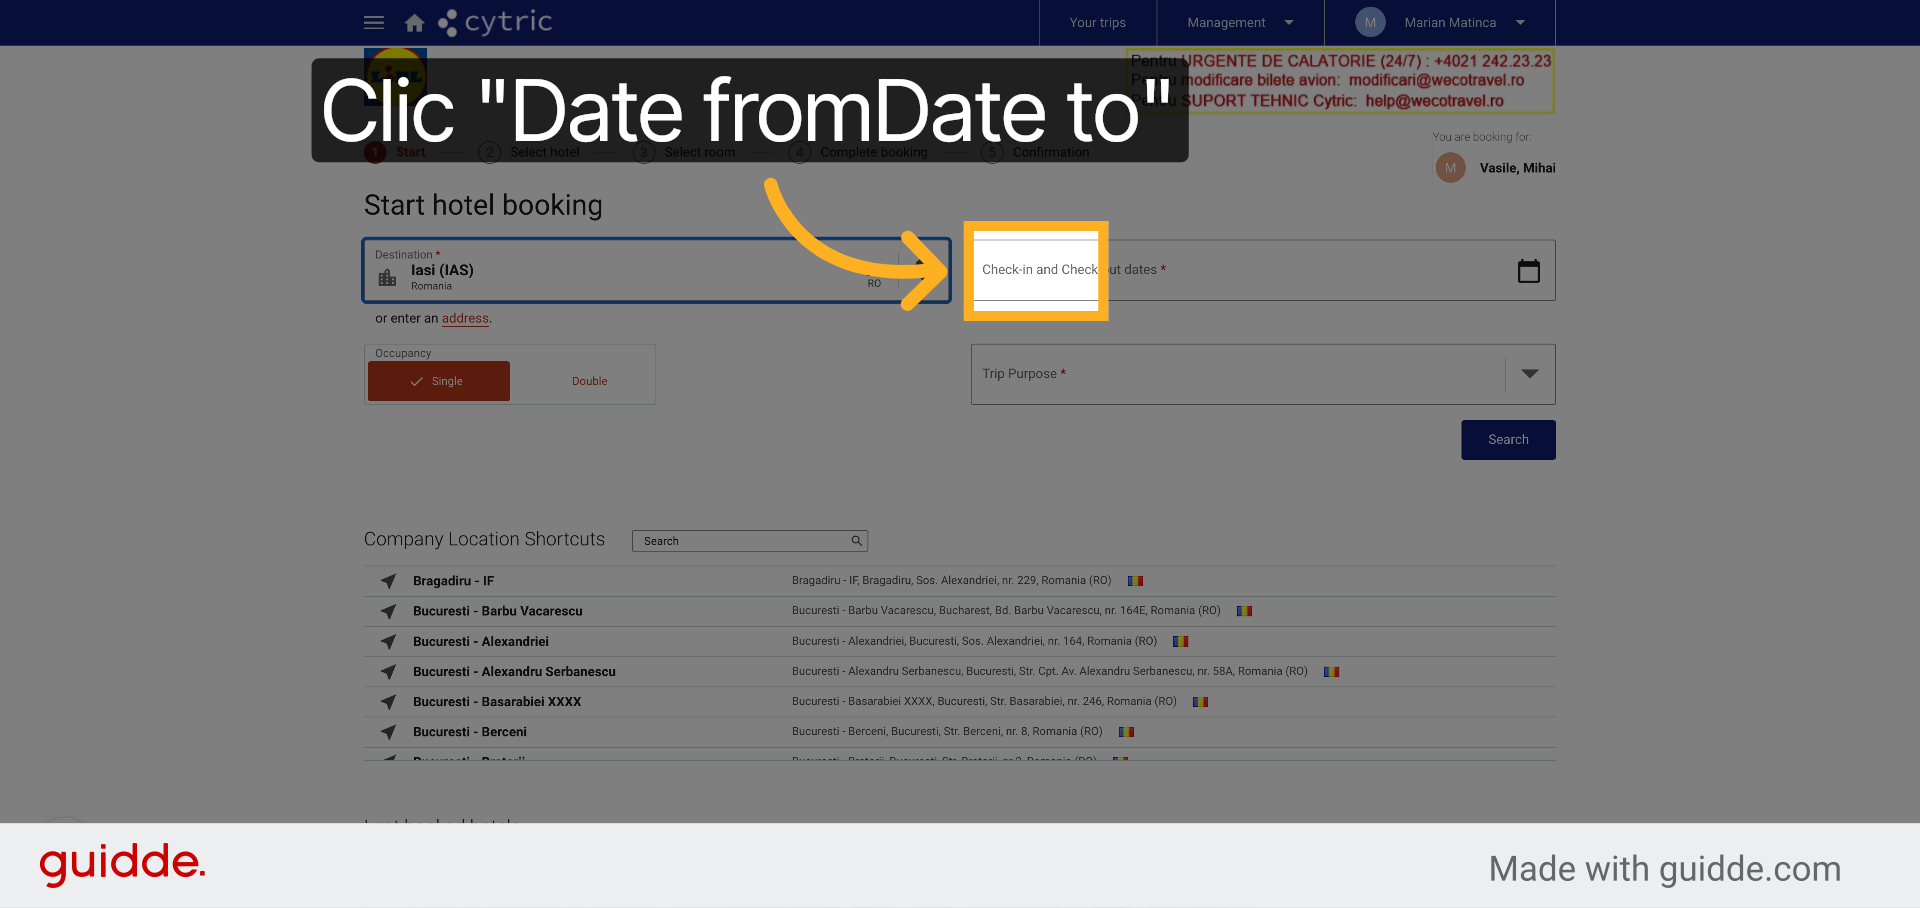Image resolution: width=1920 pixels, height=908 pixels.
Task: Select Bucuresti - Barbu Vacarescu shortcut
Action: 497,611
